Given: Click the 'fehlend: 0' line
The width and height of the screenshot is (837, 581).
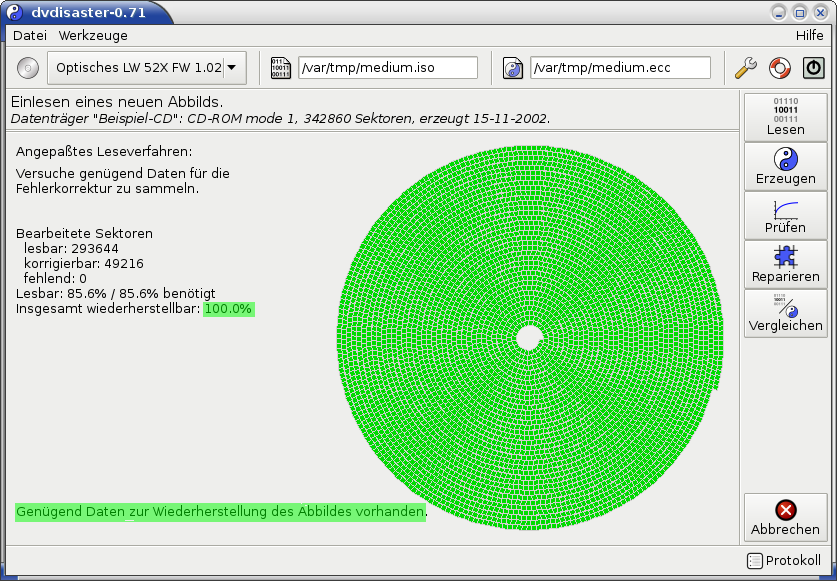Looking at the screenshot, I should (x=55, y=279).
